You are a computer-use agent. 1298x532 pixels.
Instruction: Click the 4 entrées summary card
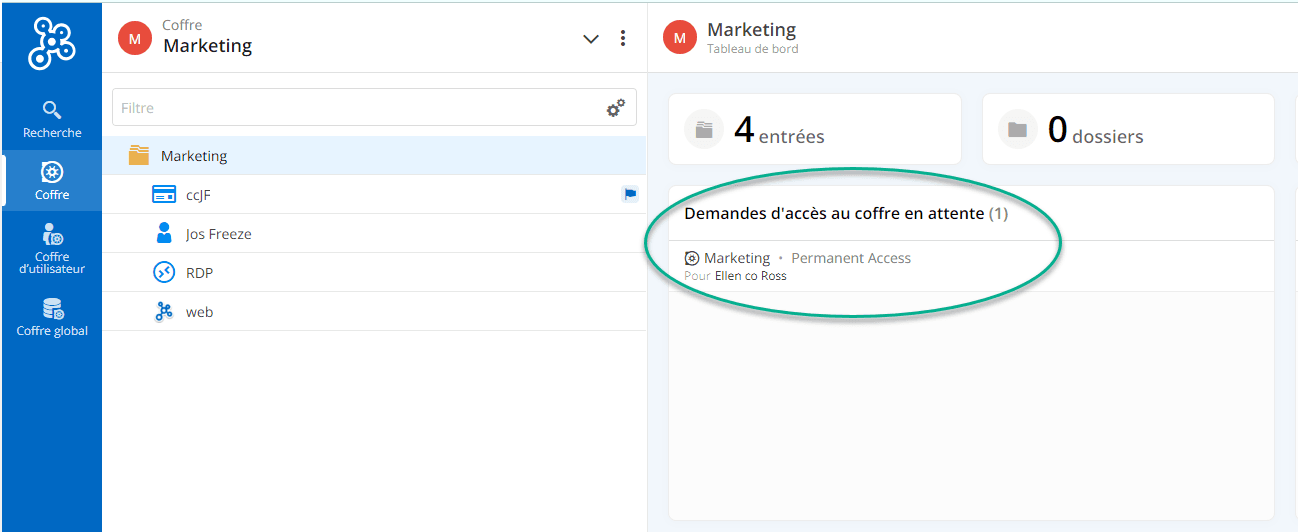tap(814, 130)
